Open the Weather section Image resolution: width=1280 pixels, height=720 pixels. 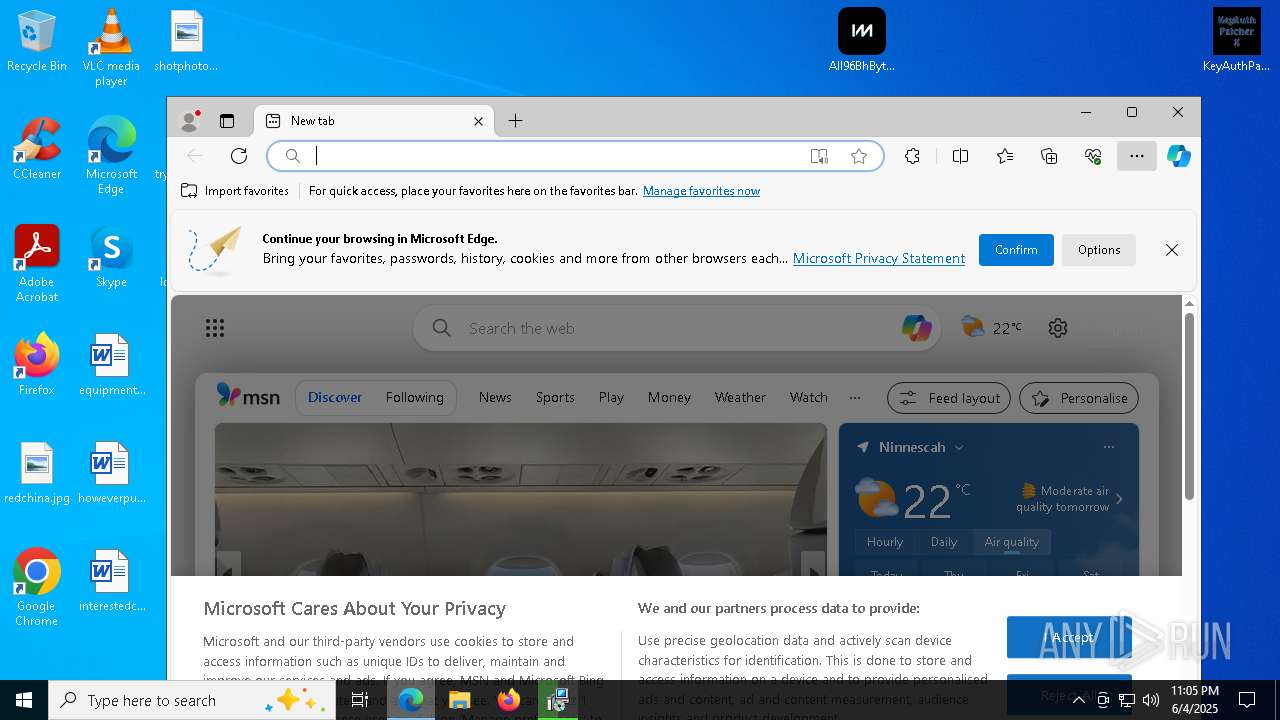tap(740, 397)
